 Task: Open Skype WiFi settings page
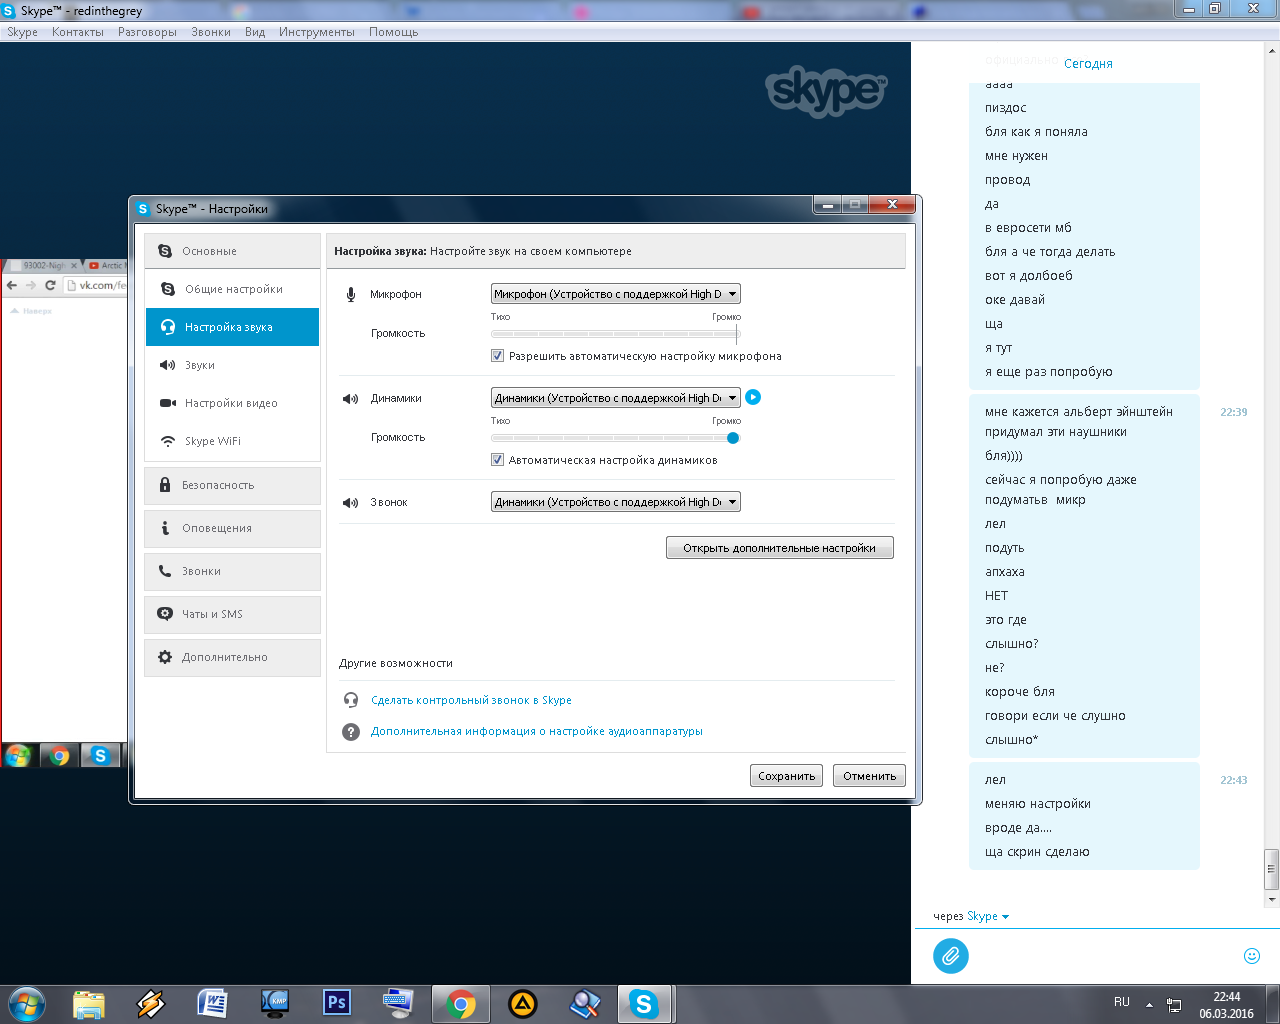232,441
